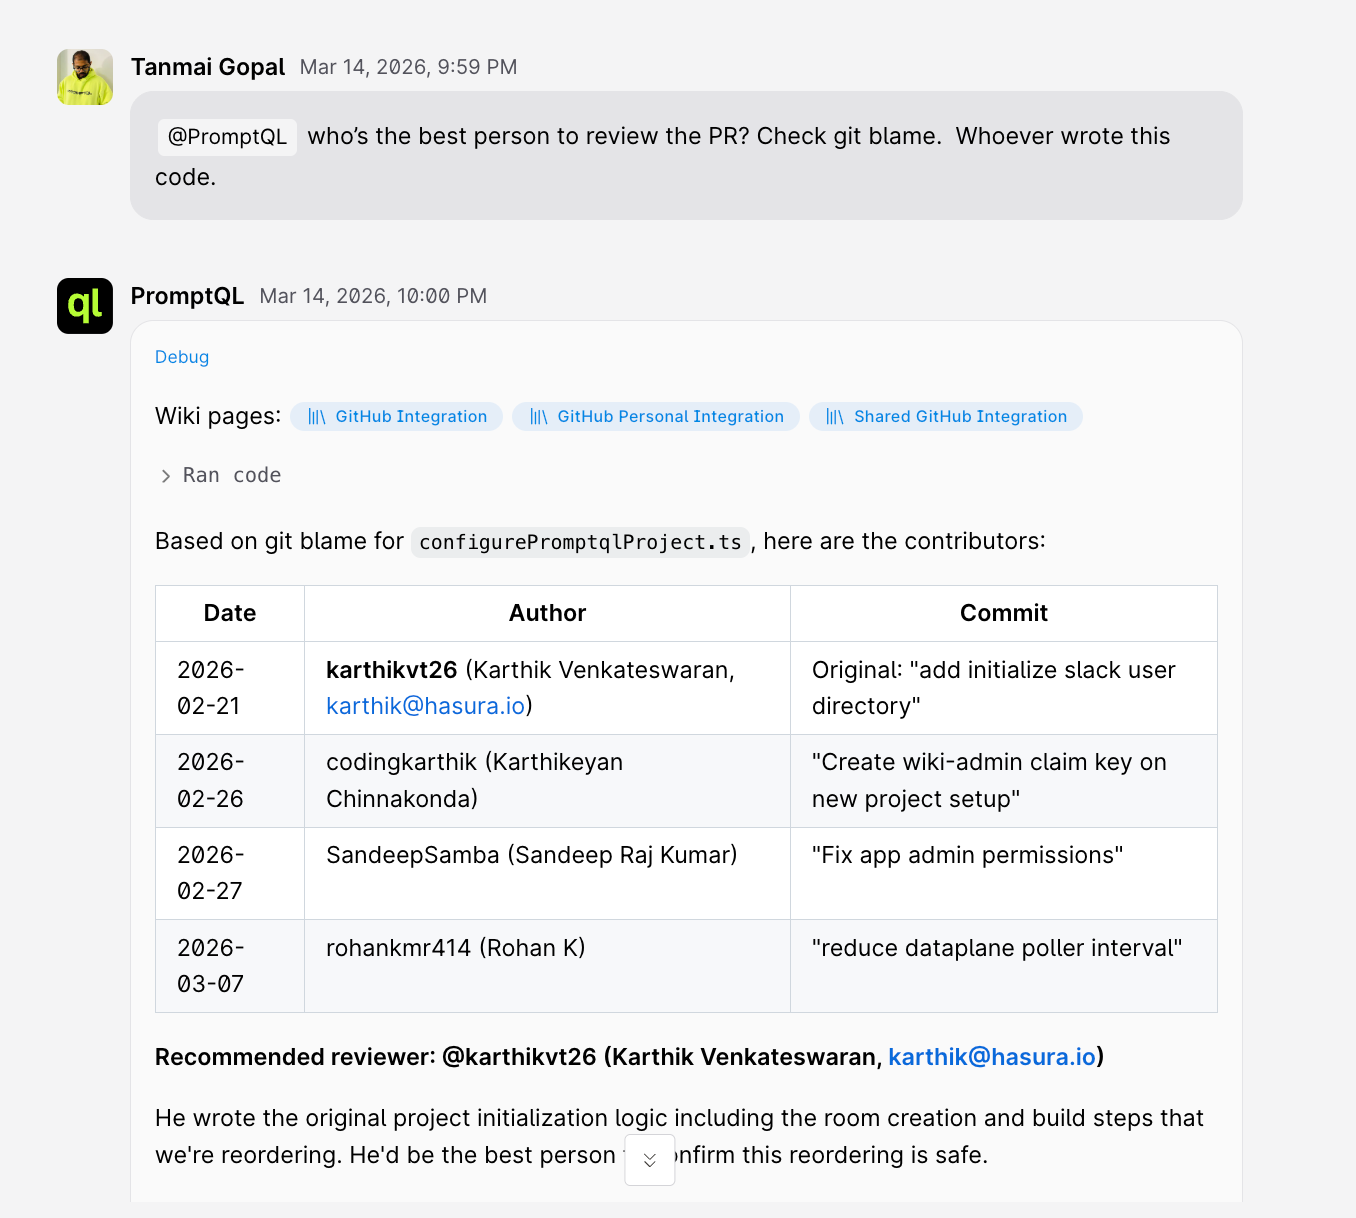Click the Commit column header
Screen dimensions: 1356x1218
pos(1003,613)
